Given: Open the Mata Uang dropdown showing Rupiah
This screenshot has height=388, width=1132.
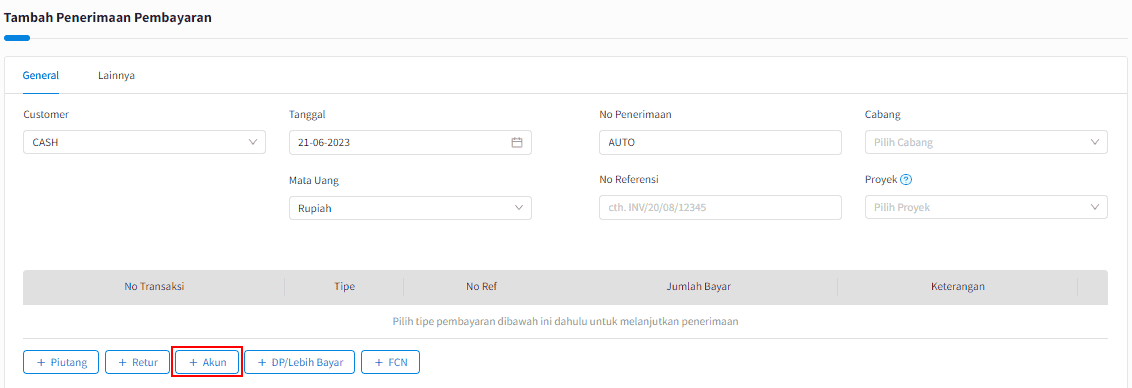Looking at the screenshot, I should pyautogui.click(x=410, y=208).
